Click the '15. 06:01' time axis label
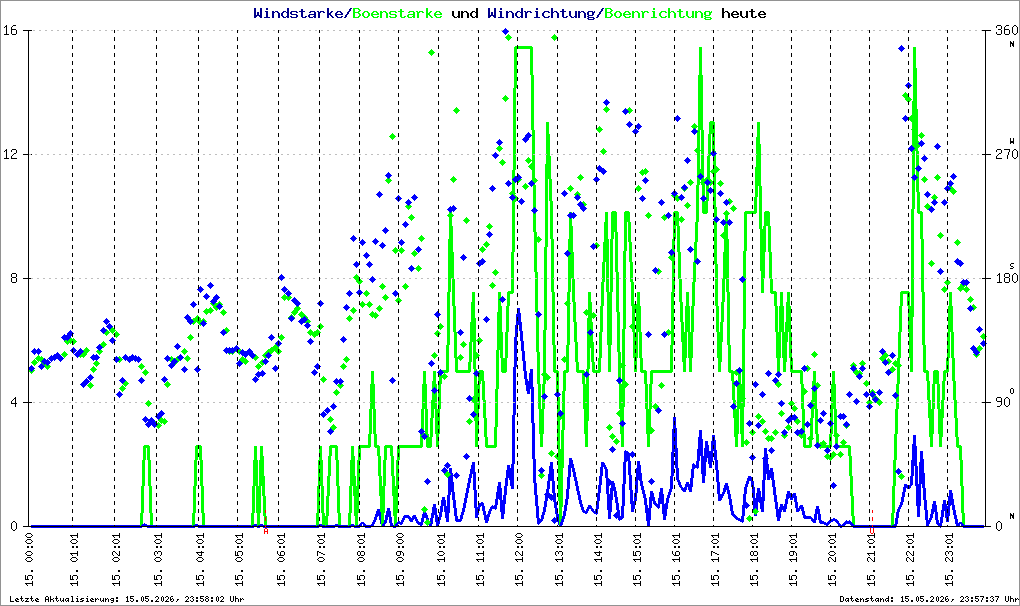 coord(280,560)
